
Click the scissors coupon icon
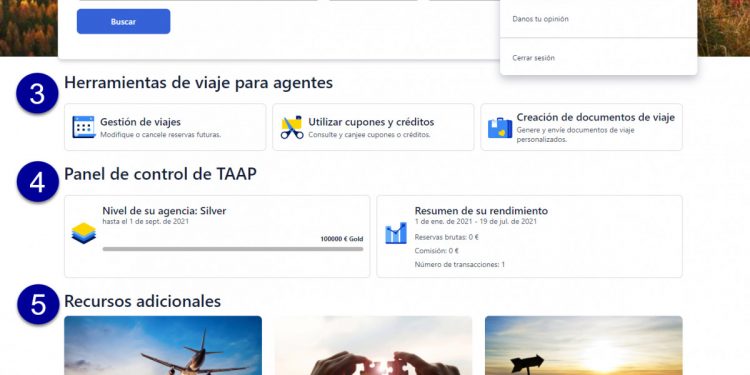pos(292,127)
